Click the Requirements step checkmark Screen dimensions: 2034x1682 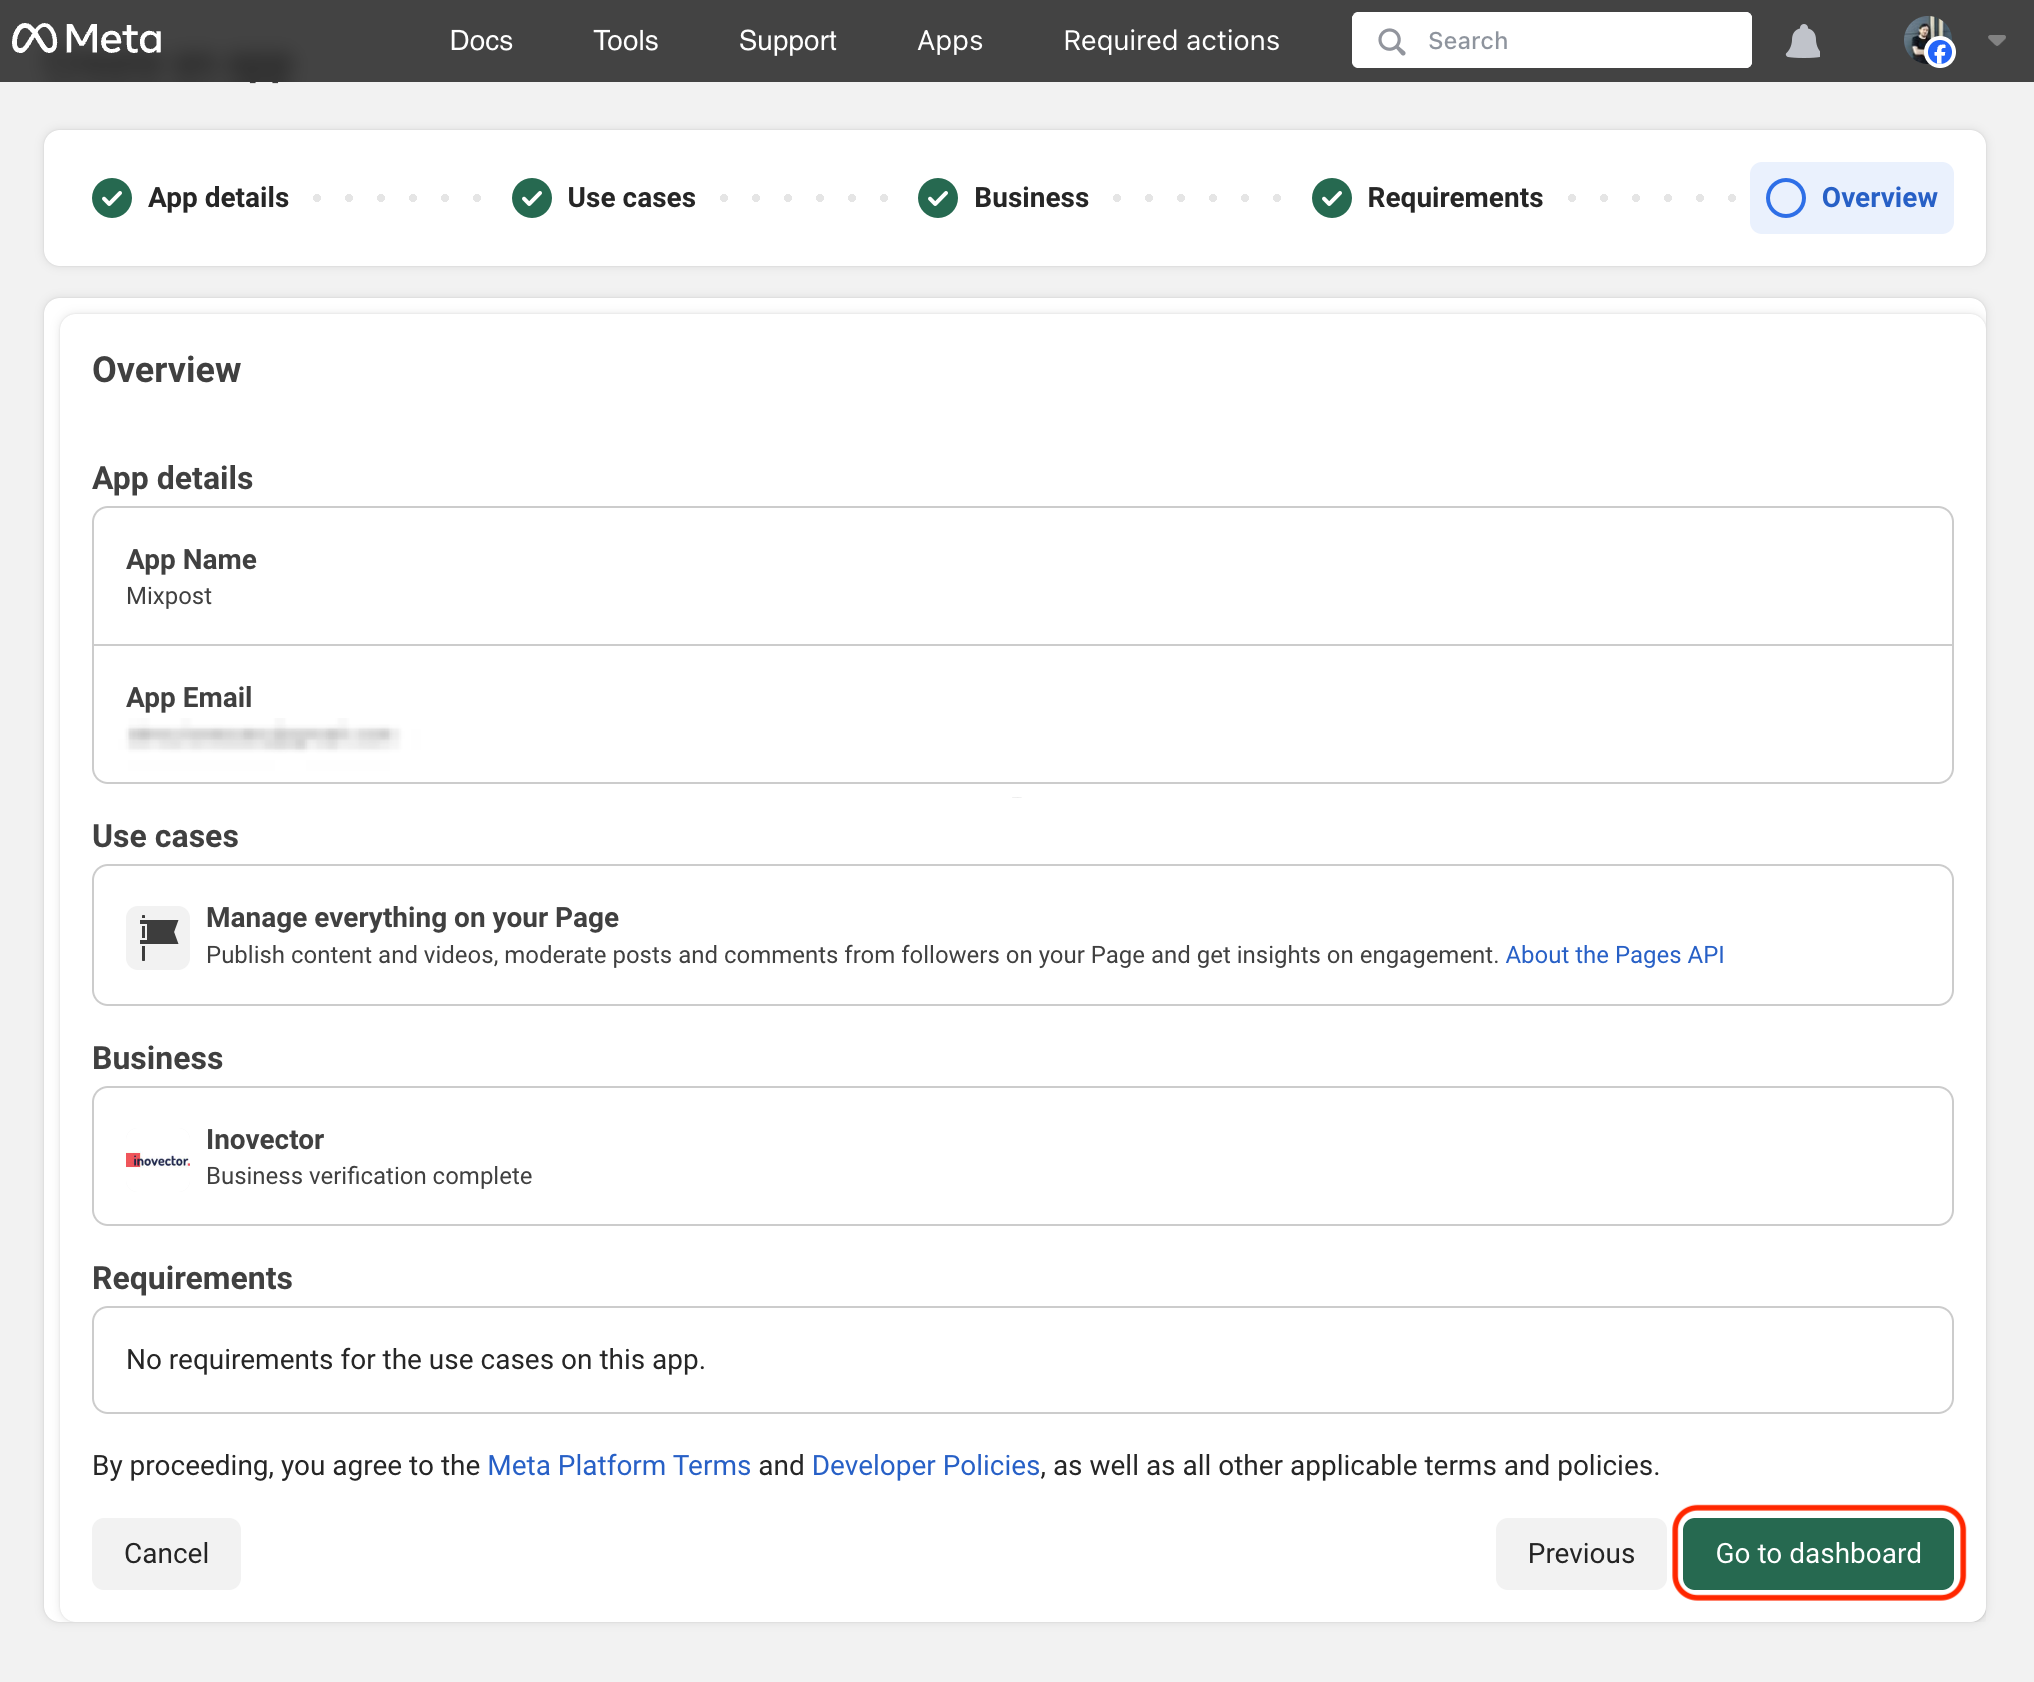click(1331, 198)
